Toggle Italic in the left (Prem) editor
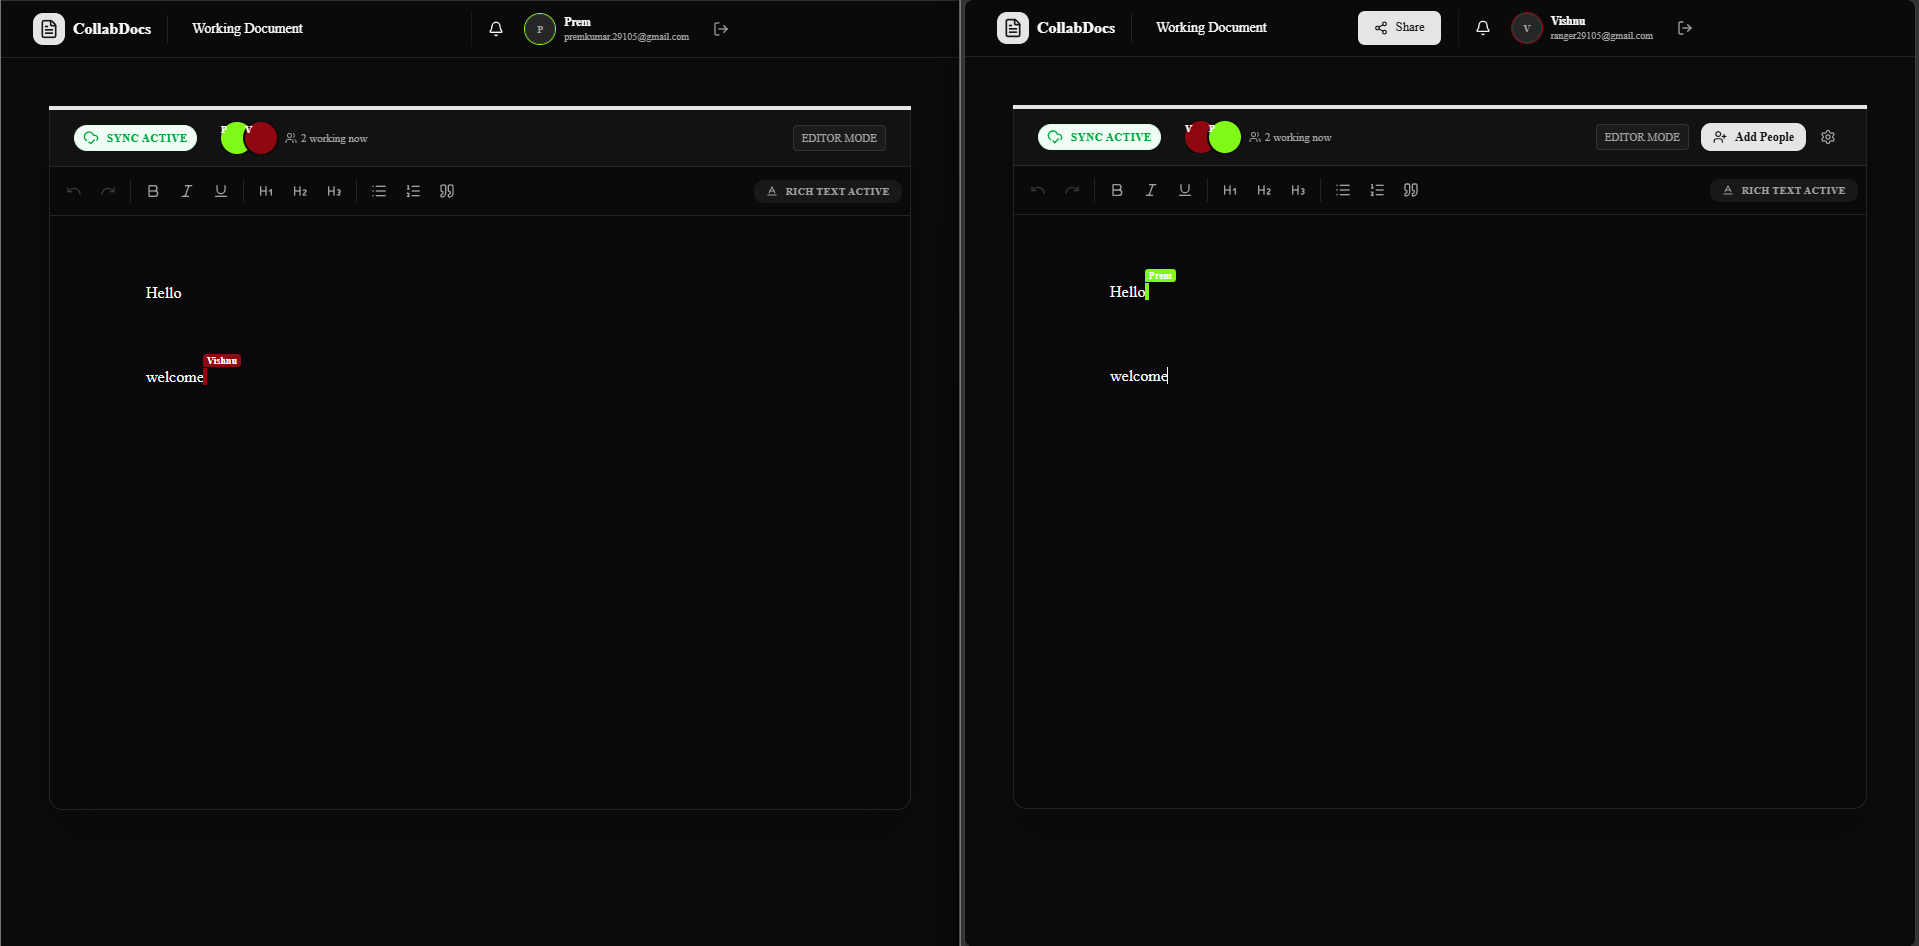The height and width of the screenshot is (946, 1919). tap(187, 191)
